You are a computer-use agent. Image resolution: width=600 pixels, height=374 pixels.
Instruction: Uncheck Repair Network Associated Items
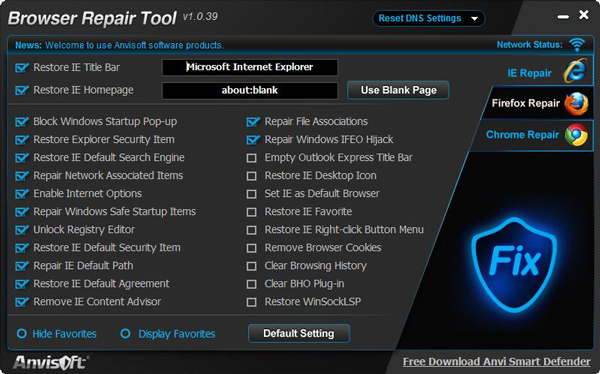(21, 176)
